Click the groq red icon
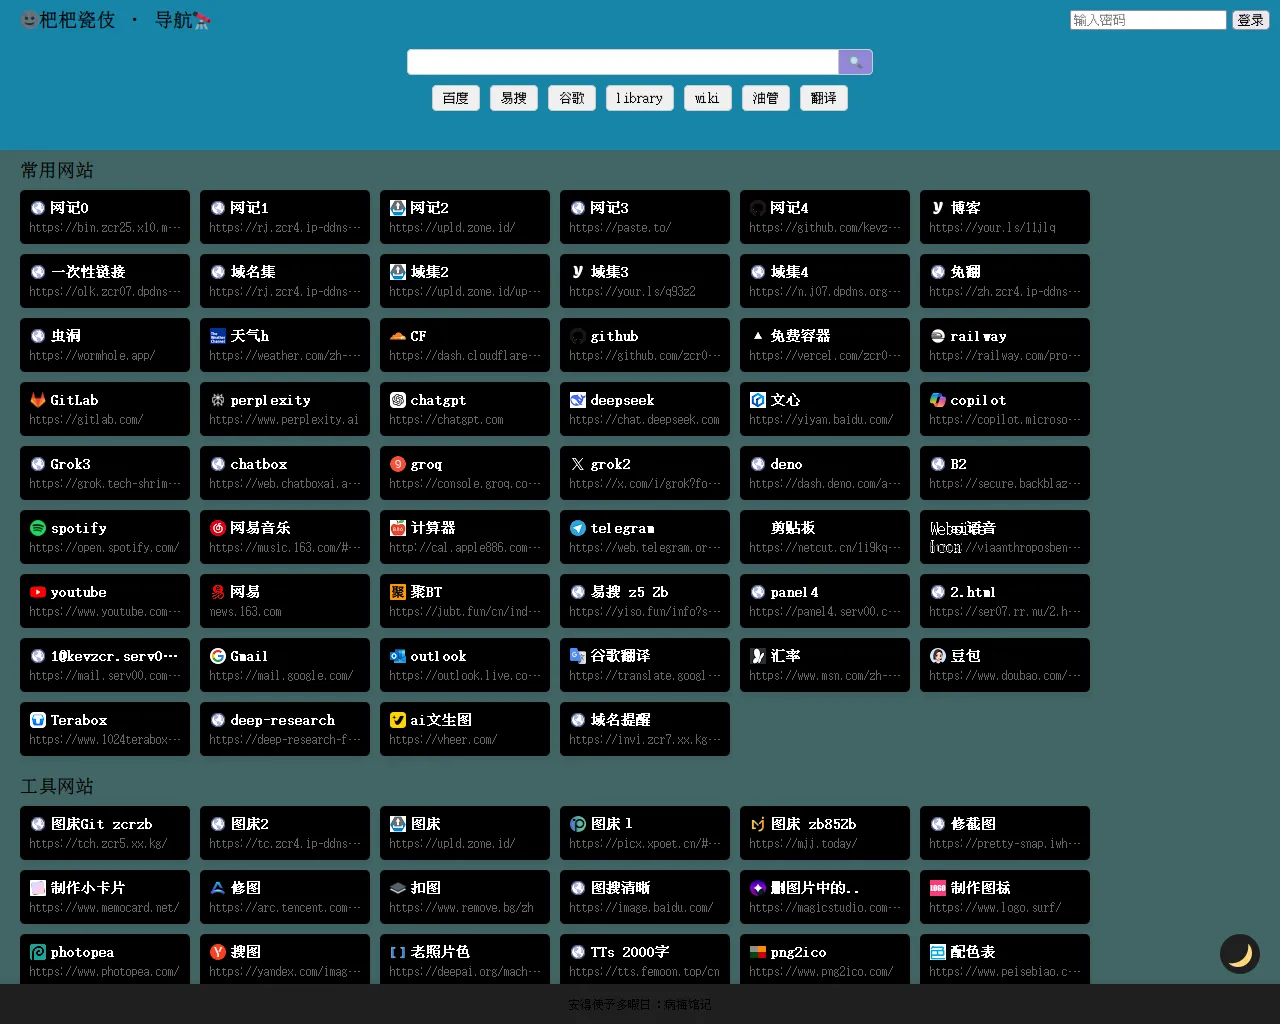Viewport: 1280px width, 1024px height. (x=398, y=464)
